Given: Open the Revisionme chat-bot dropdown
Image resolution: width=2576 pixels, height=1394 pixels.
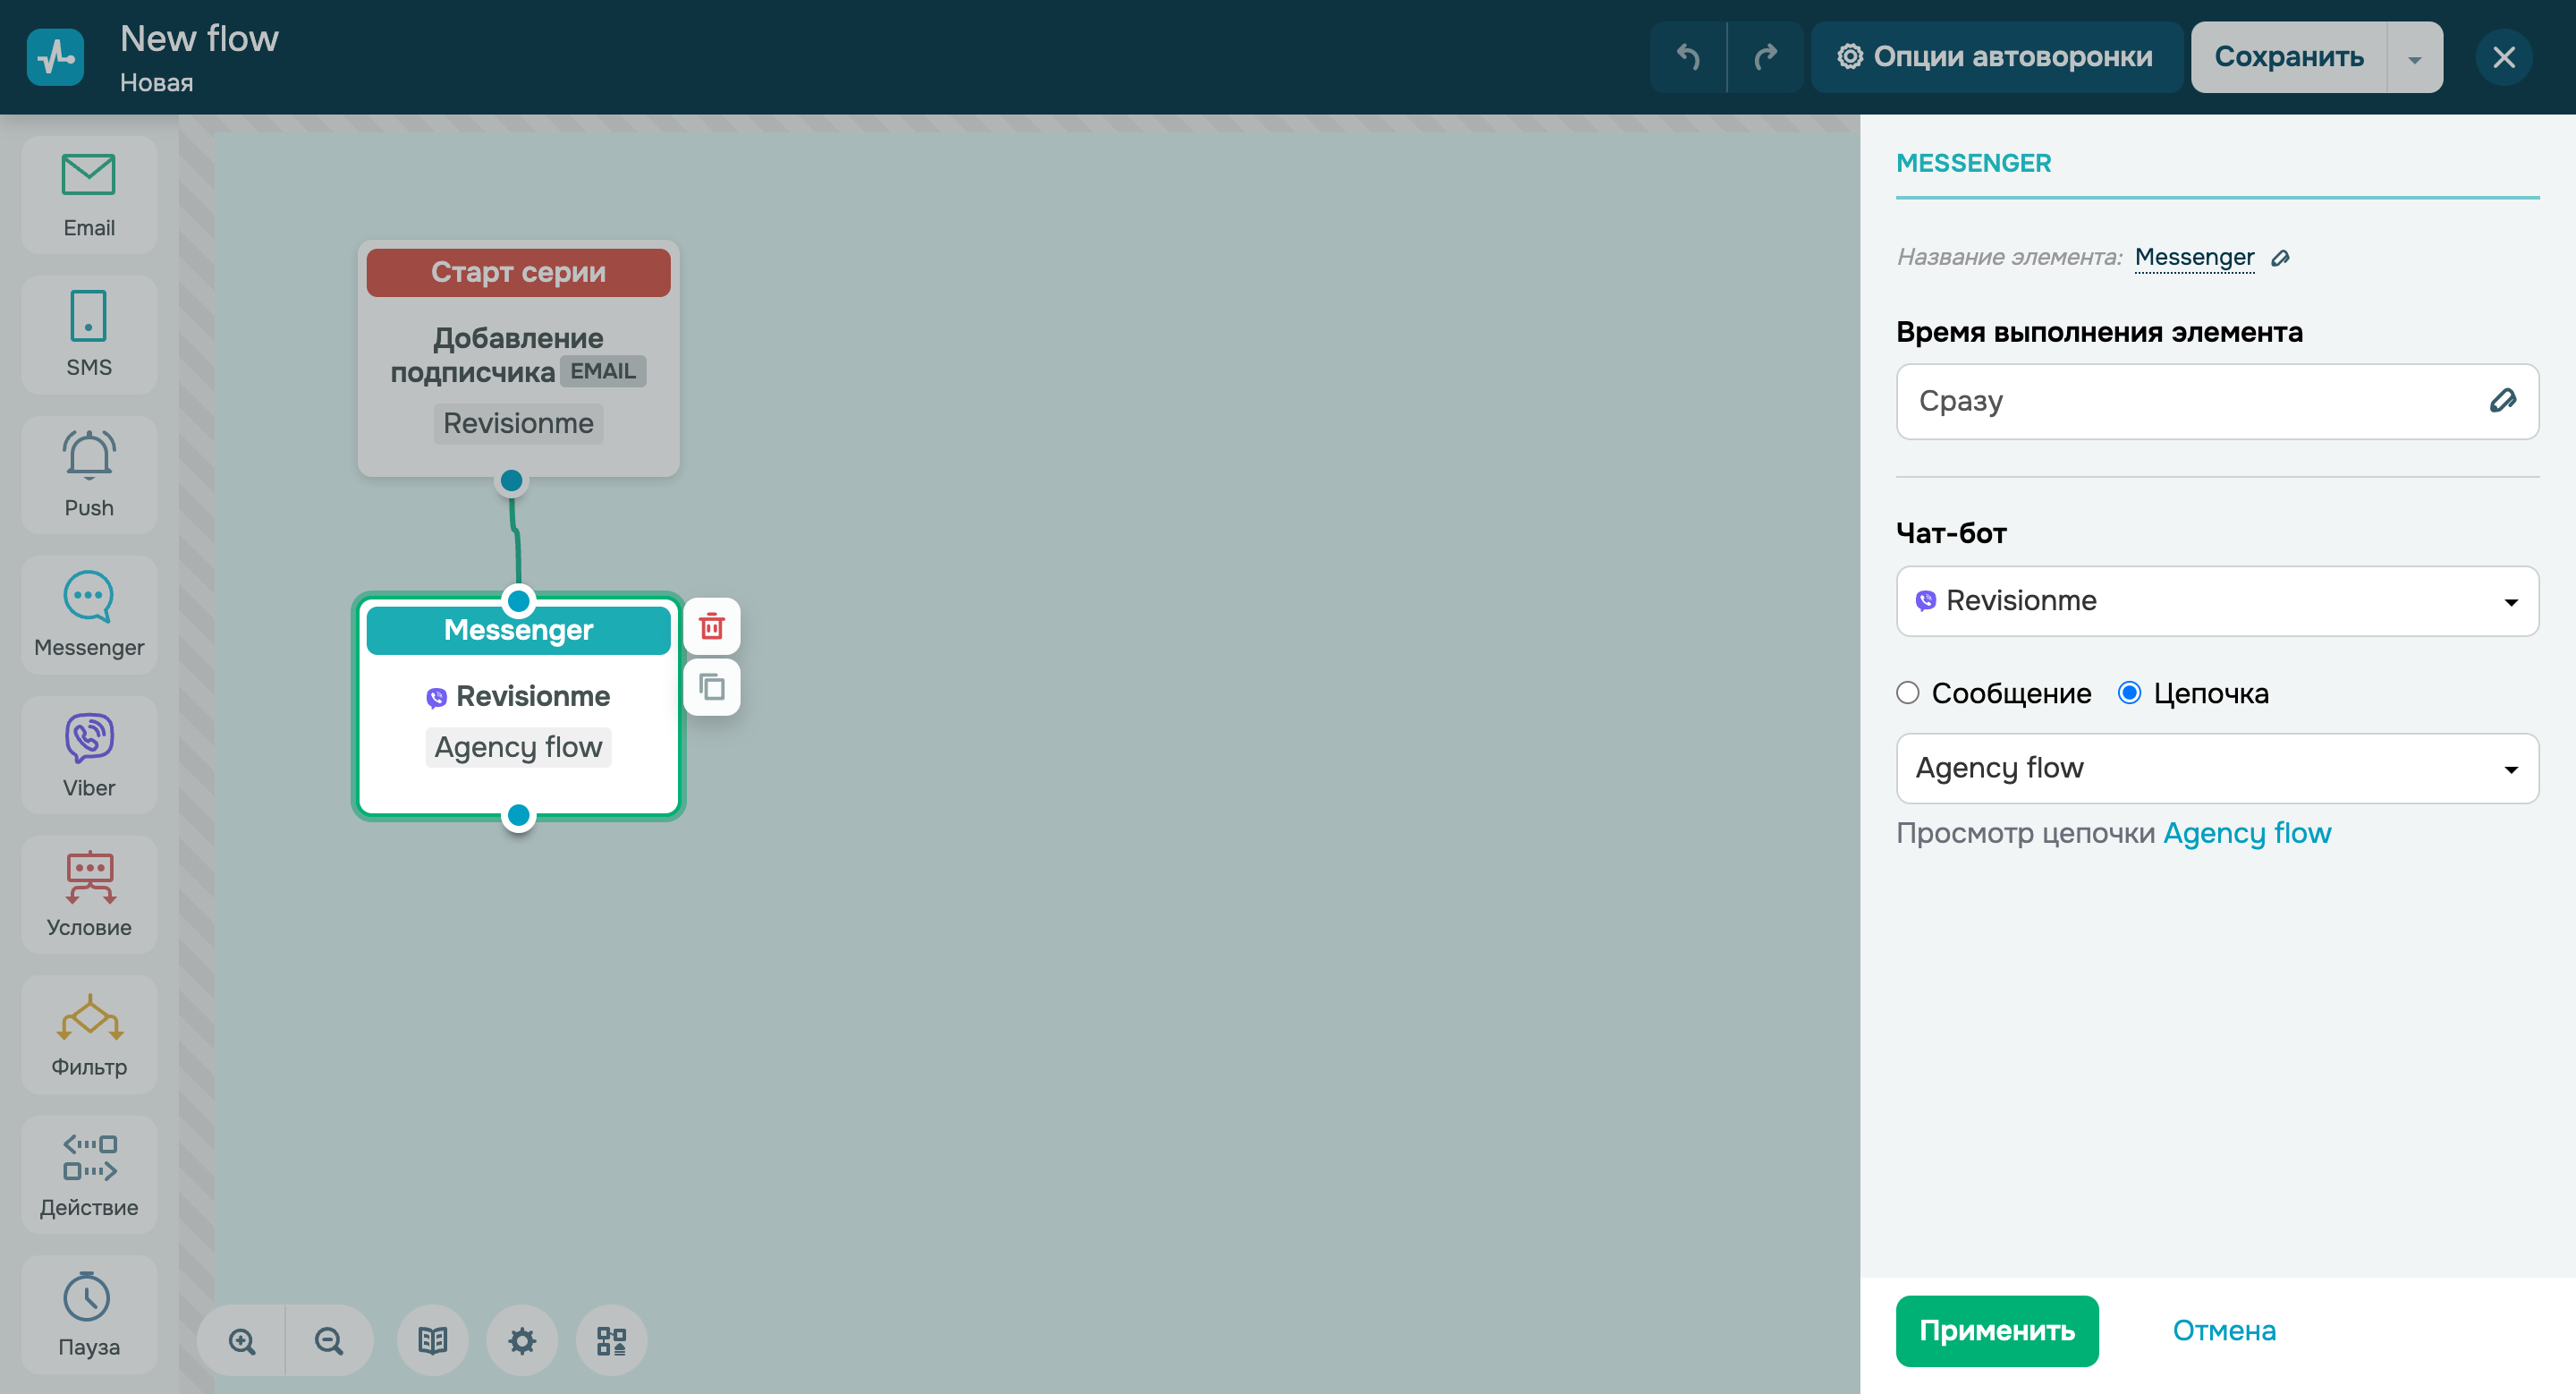Looking at the screenshot, I should point(2216,601).
